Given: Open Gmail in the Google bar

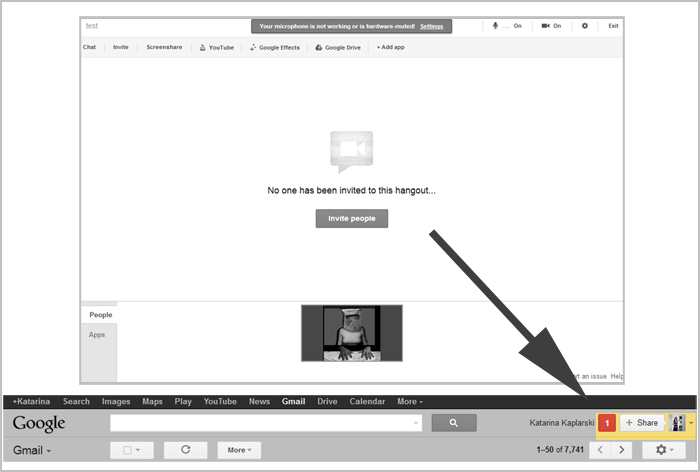Looking at the screenshot, I should [293, 401].
